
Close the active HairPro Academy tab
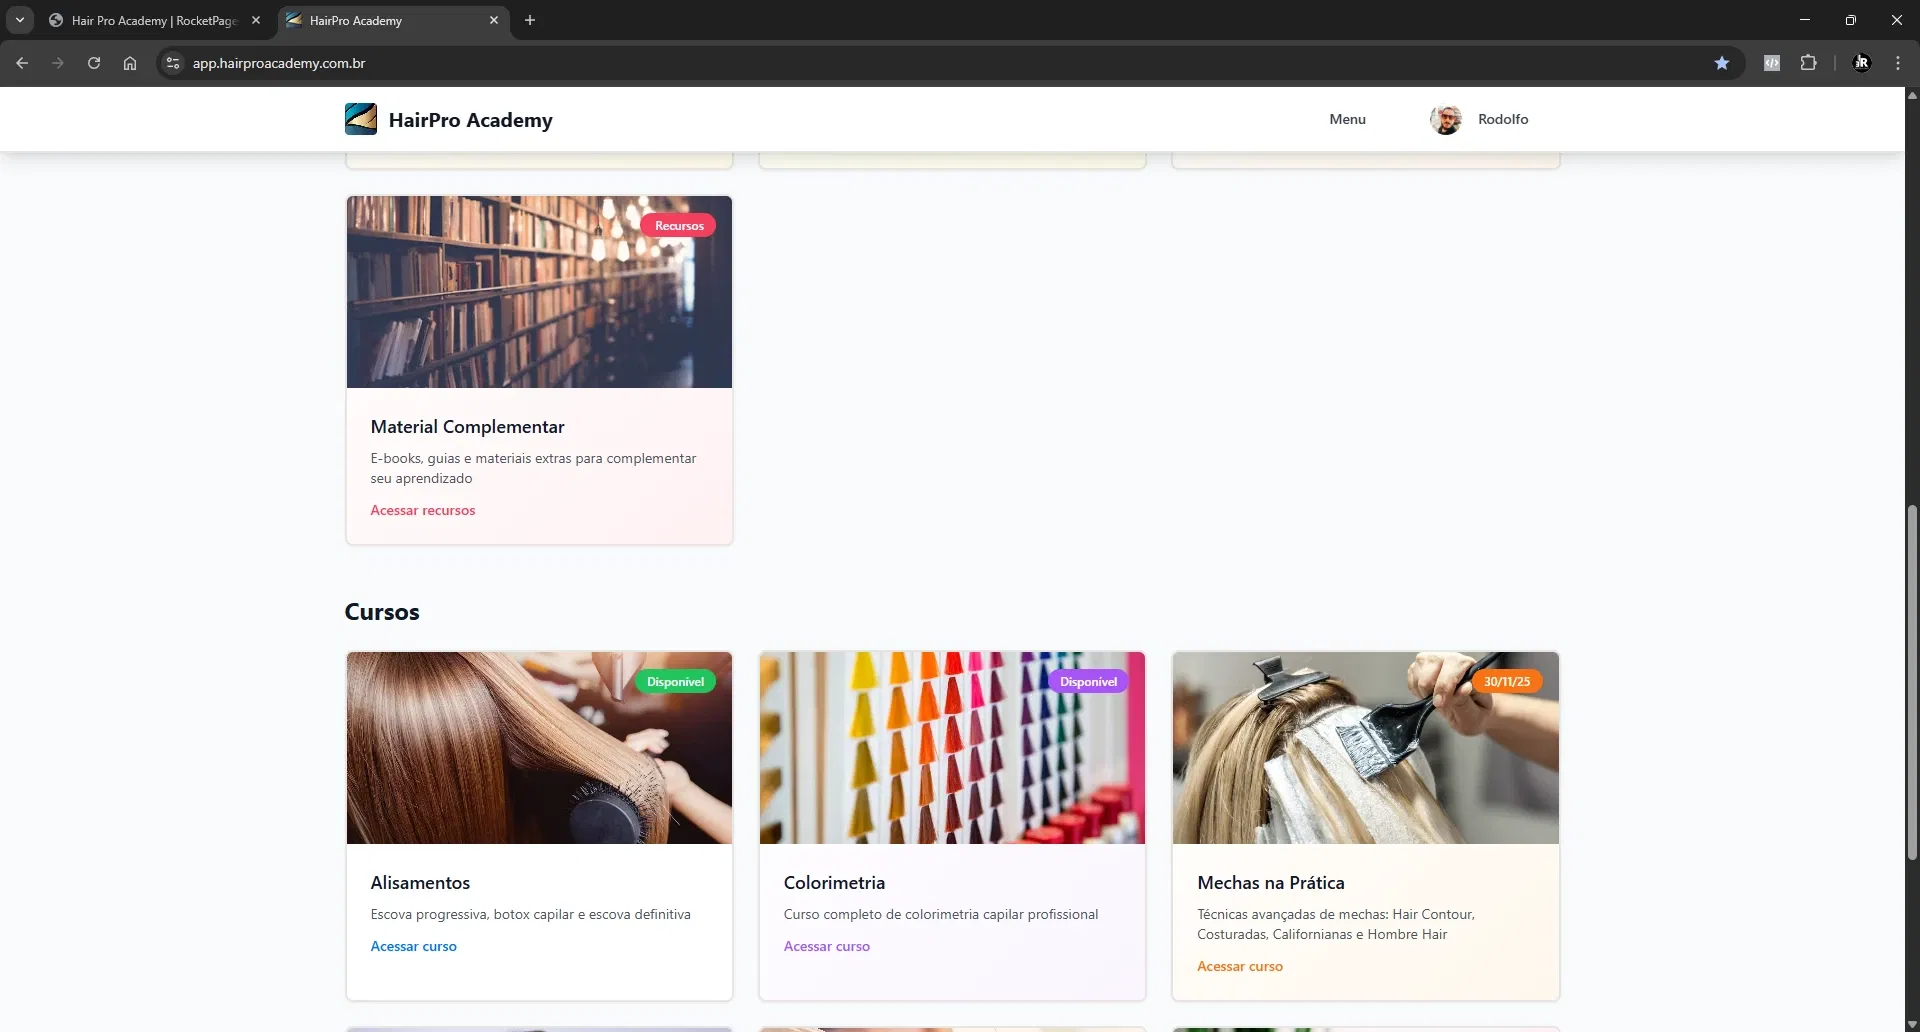494,20
